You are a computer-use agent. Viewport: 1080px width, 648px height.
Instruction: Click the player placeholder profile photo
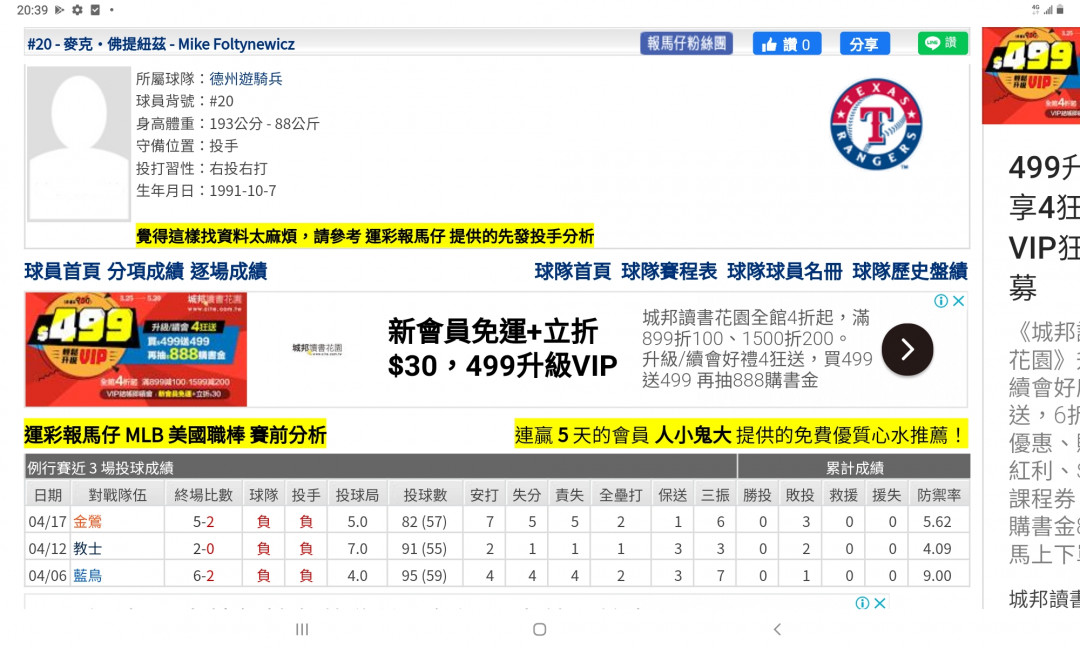79,144
